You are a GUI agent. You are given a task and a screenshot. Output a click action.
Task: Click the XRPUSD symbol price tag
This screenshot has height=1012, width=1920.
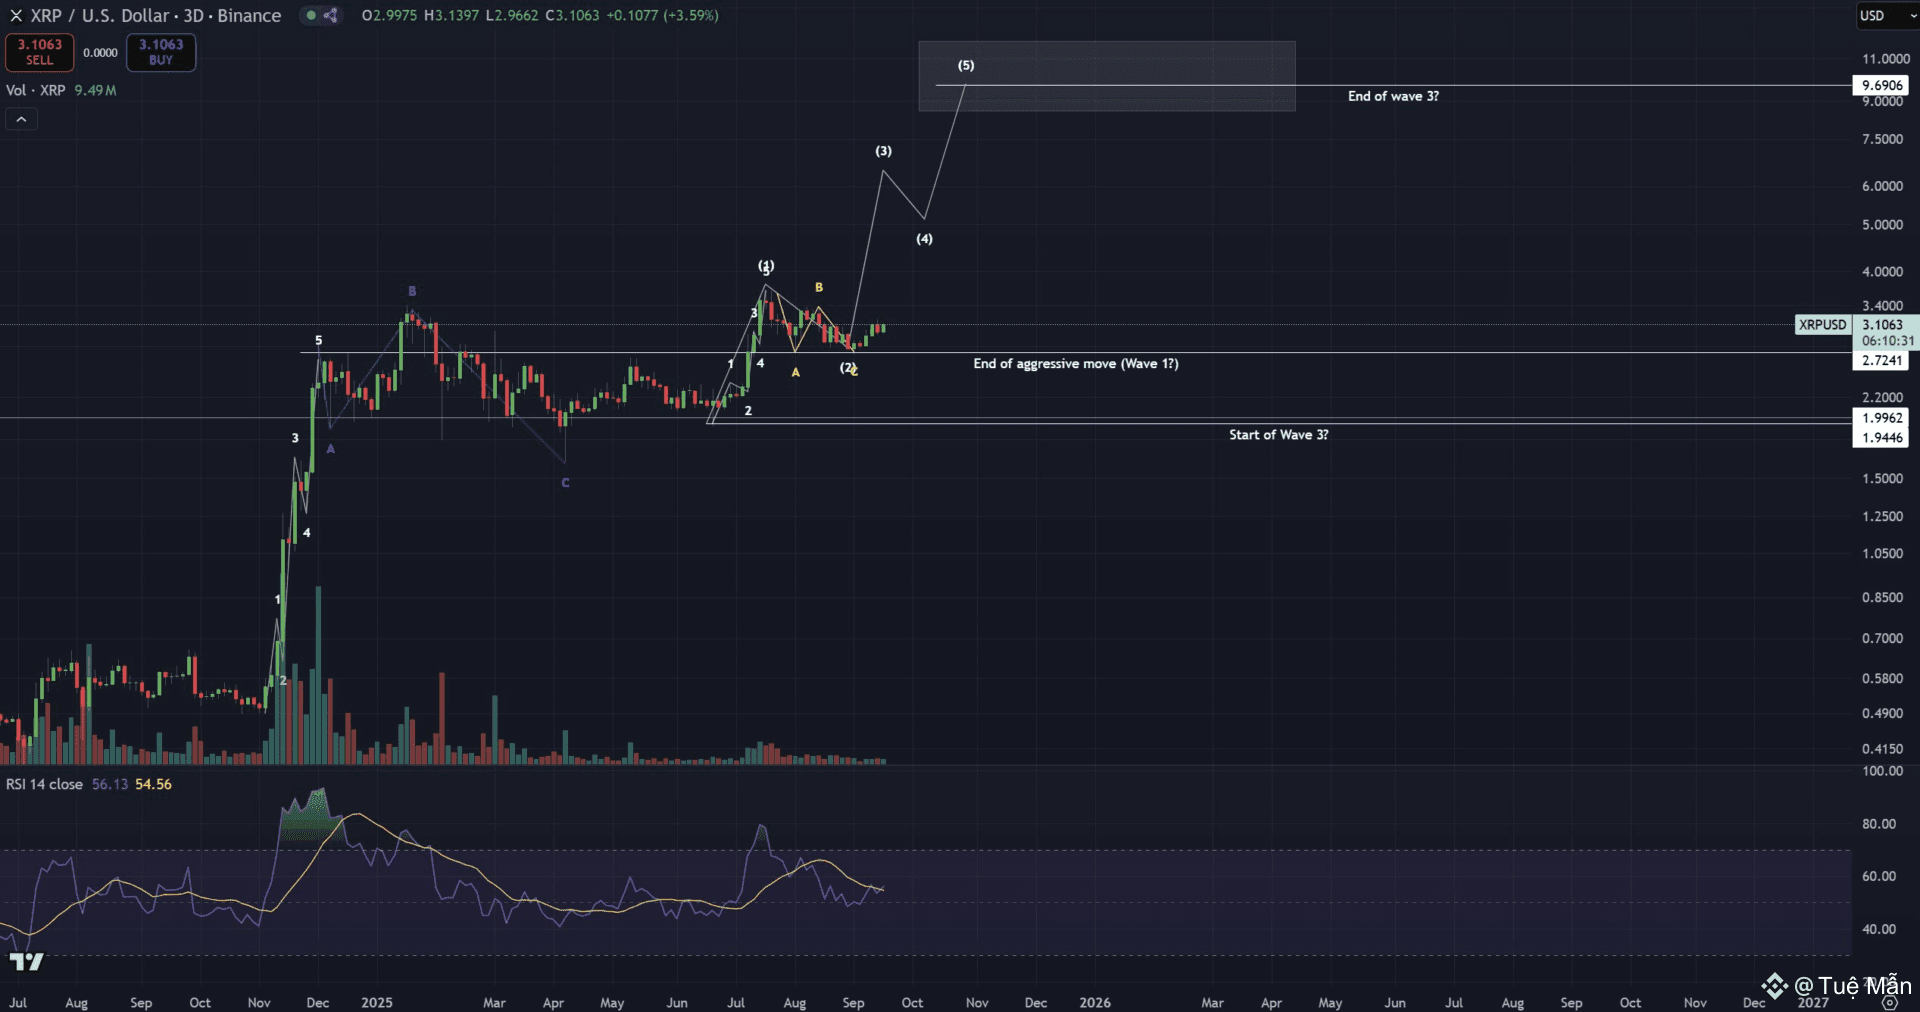pos(1823,325)
